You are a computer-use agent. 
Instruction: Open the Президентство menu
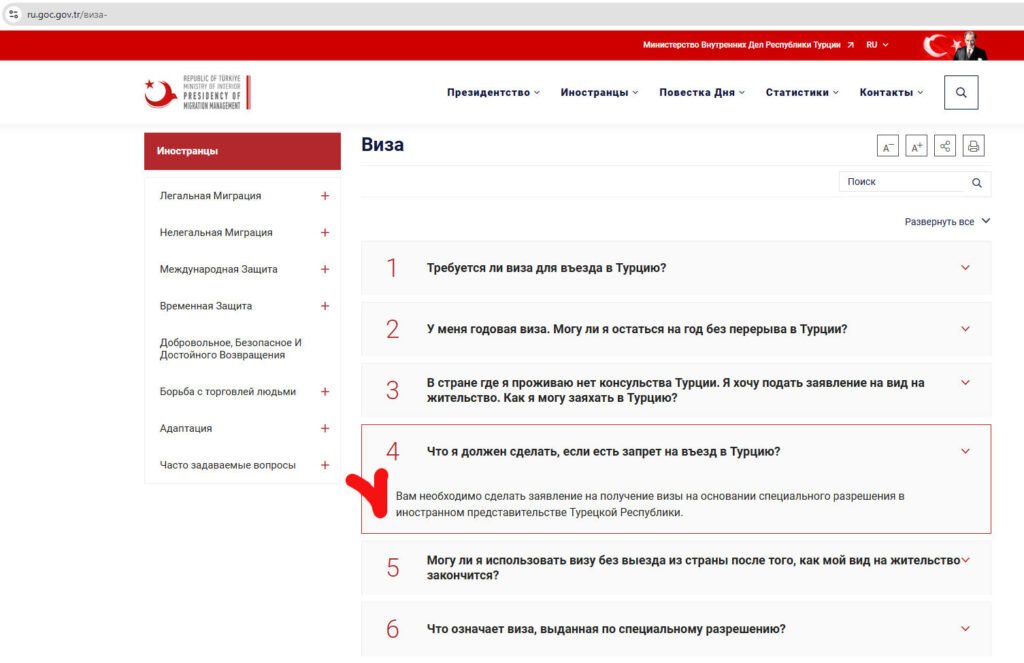tap(493, 92)
